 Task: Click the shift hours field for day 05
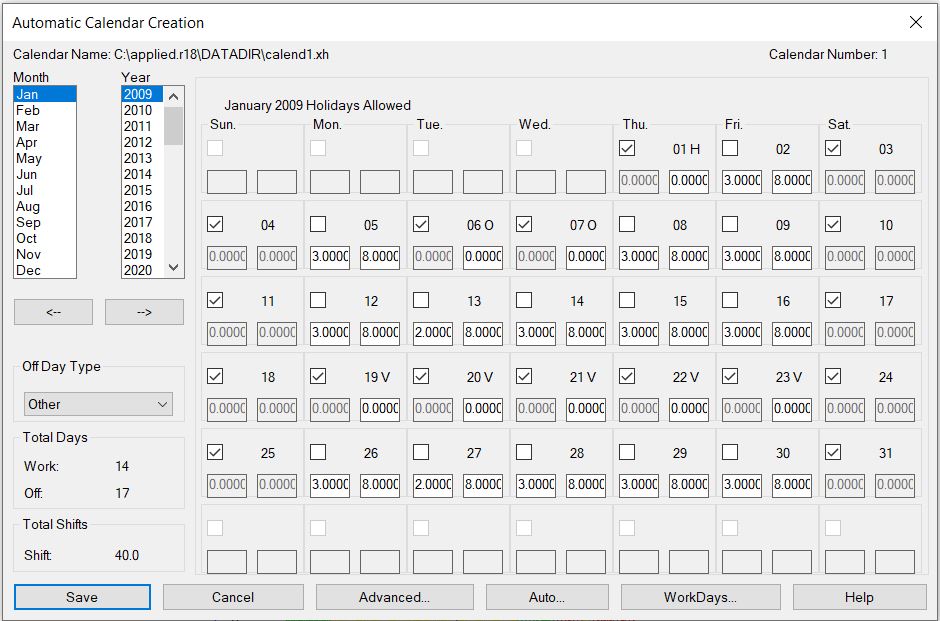click(380, 256)
